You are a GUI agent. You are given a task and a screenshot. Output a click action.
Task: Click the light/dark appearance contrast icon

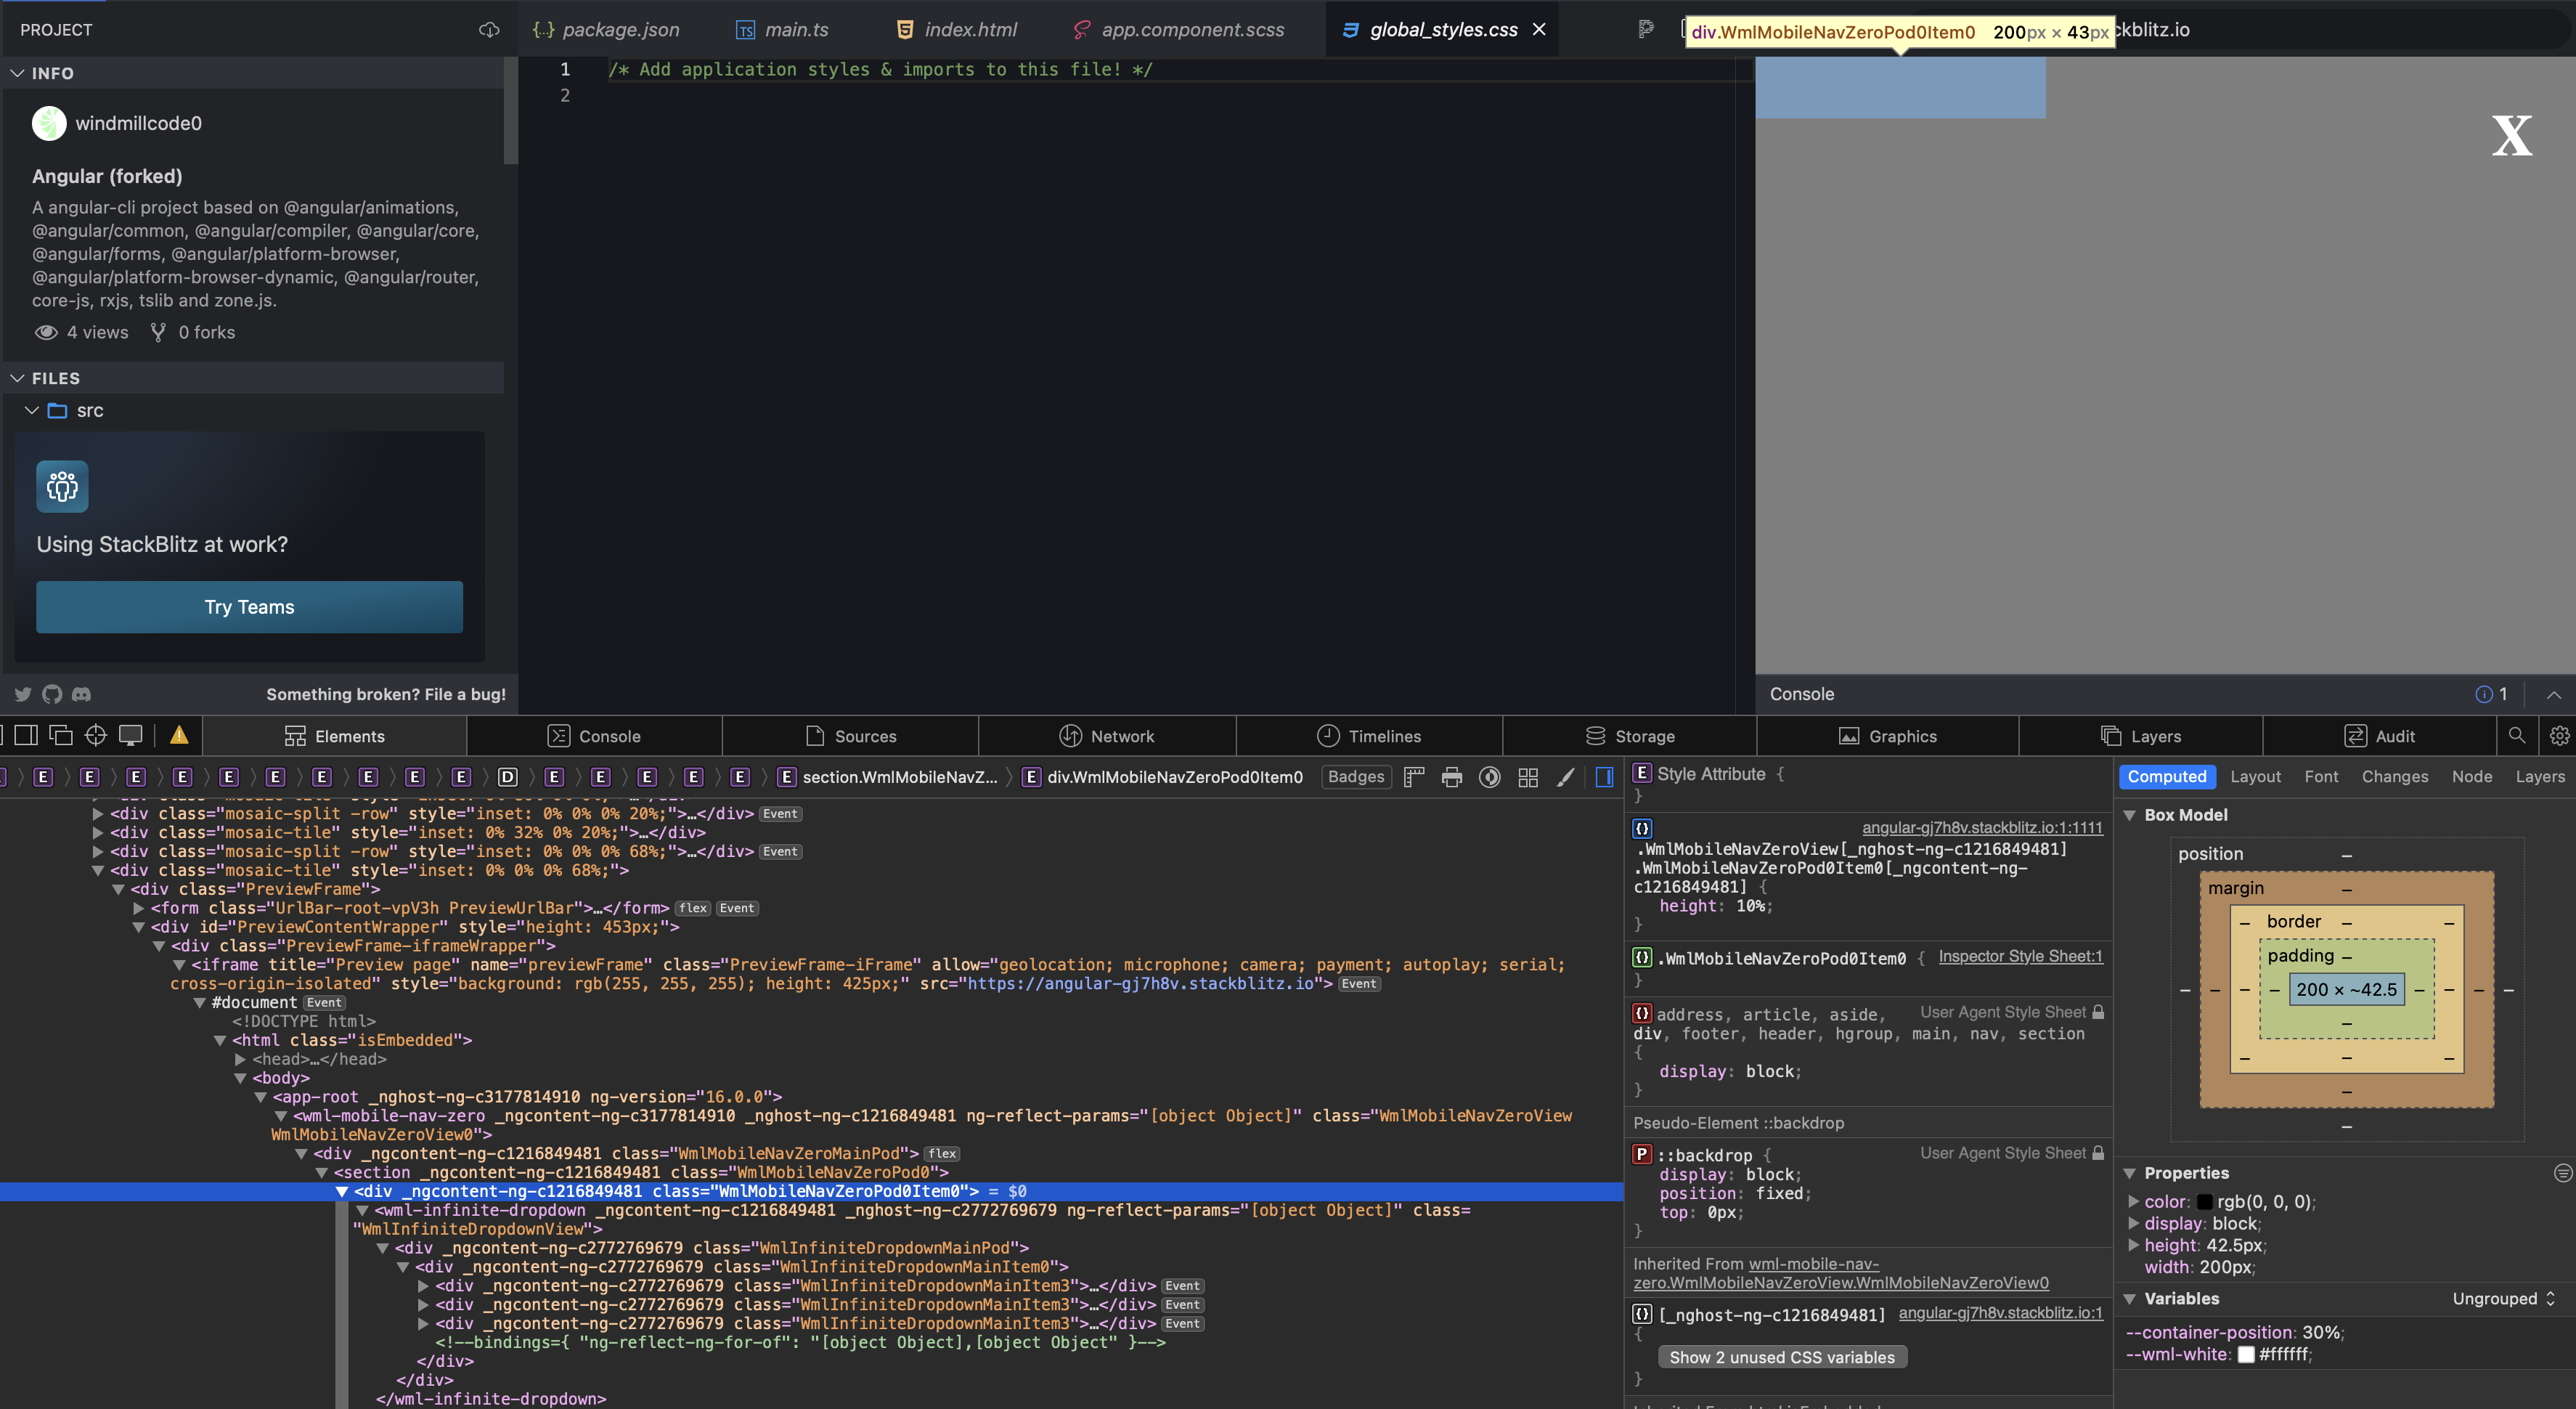(1490, 777)
